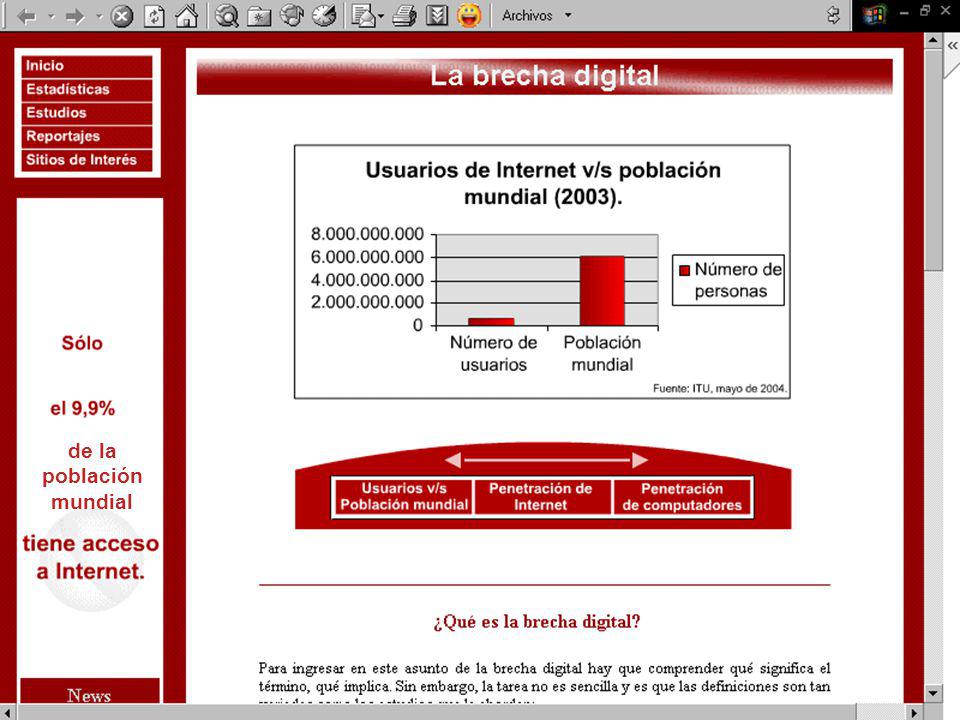Click the Número de personas legend swatch
The width and height of the screenshot is (960, 720).
684,270
